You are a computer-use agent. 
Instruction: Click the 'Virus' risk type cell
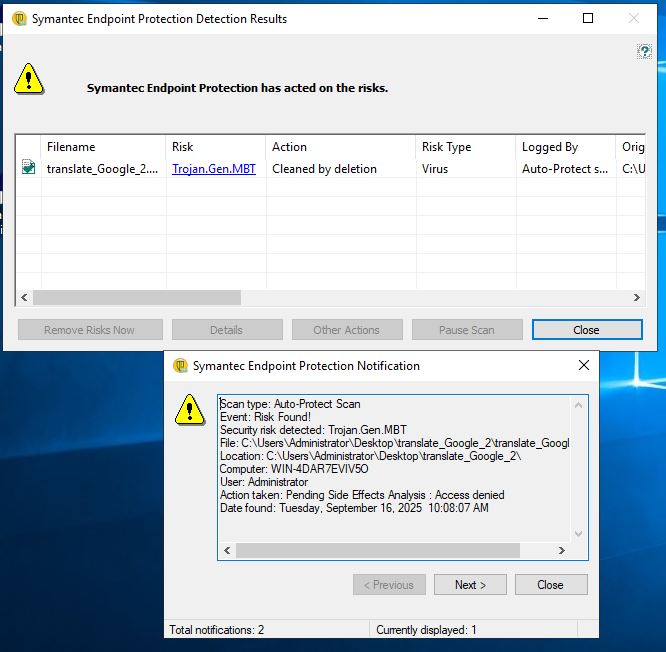pos(435,169)
